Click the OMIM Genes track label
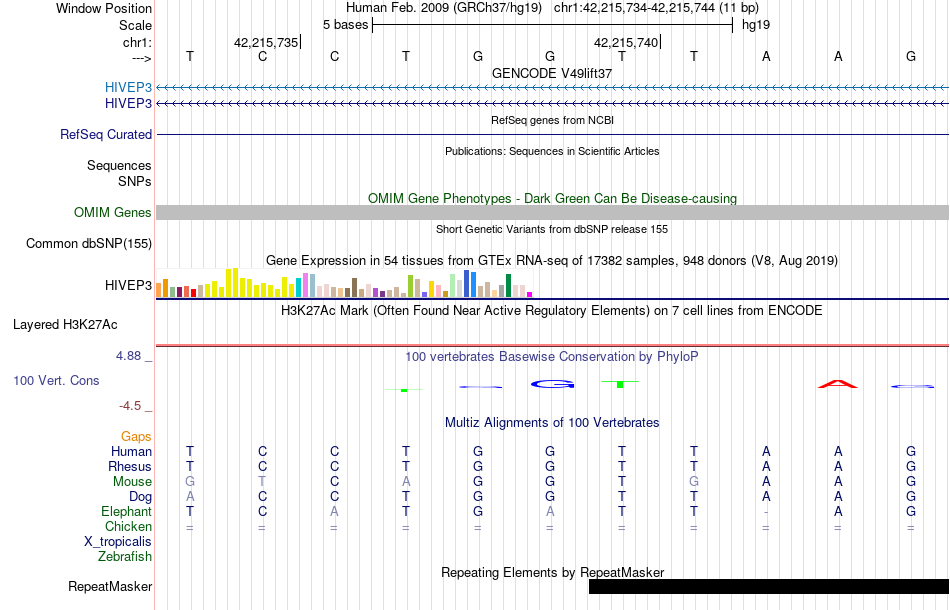Viewport: 950px width, 610px height. (113, 213)
